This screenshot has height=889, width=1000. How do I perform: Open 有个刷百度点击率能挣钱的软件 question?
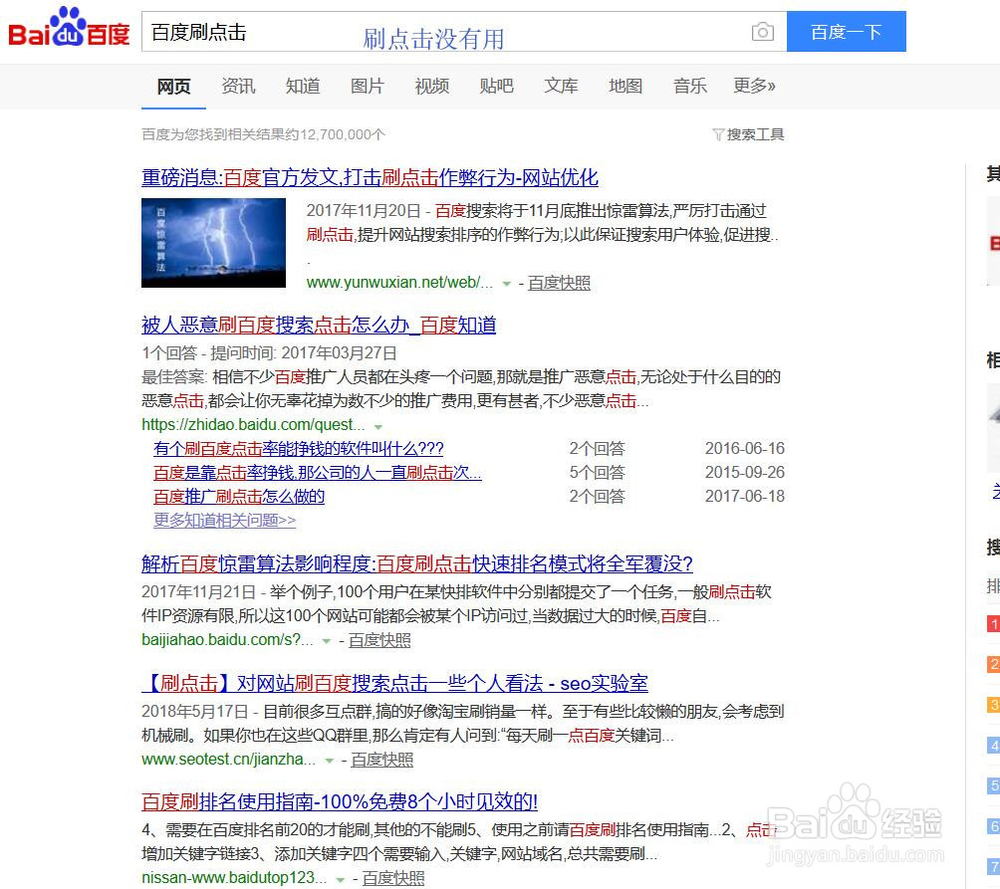pos(298,449)
